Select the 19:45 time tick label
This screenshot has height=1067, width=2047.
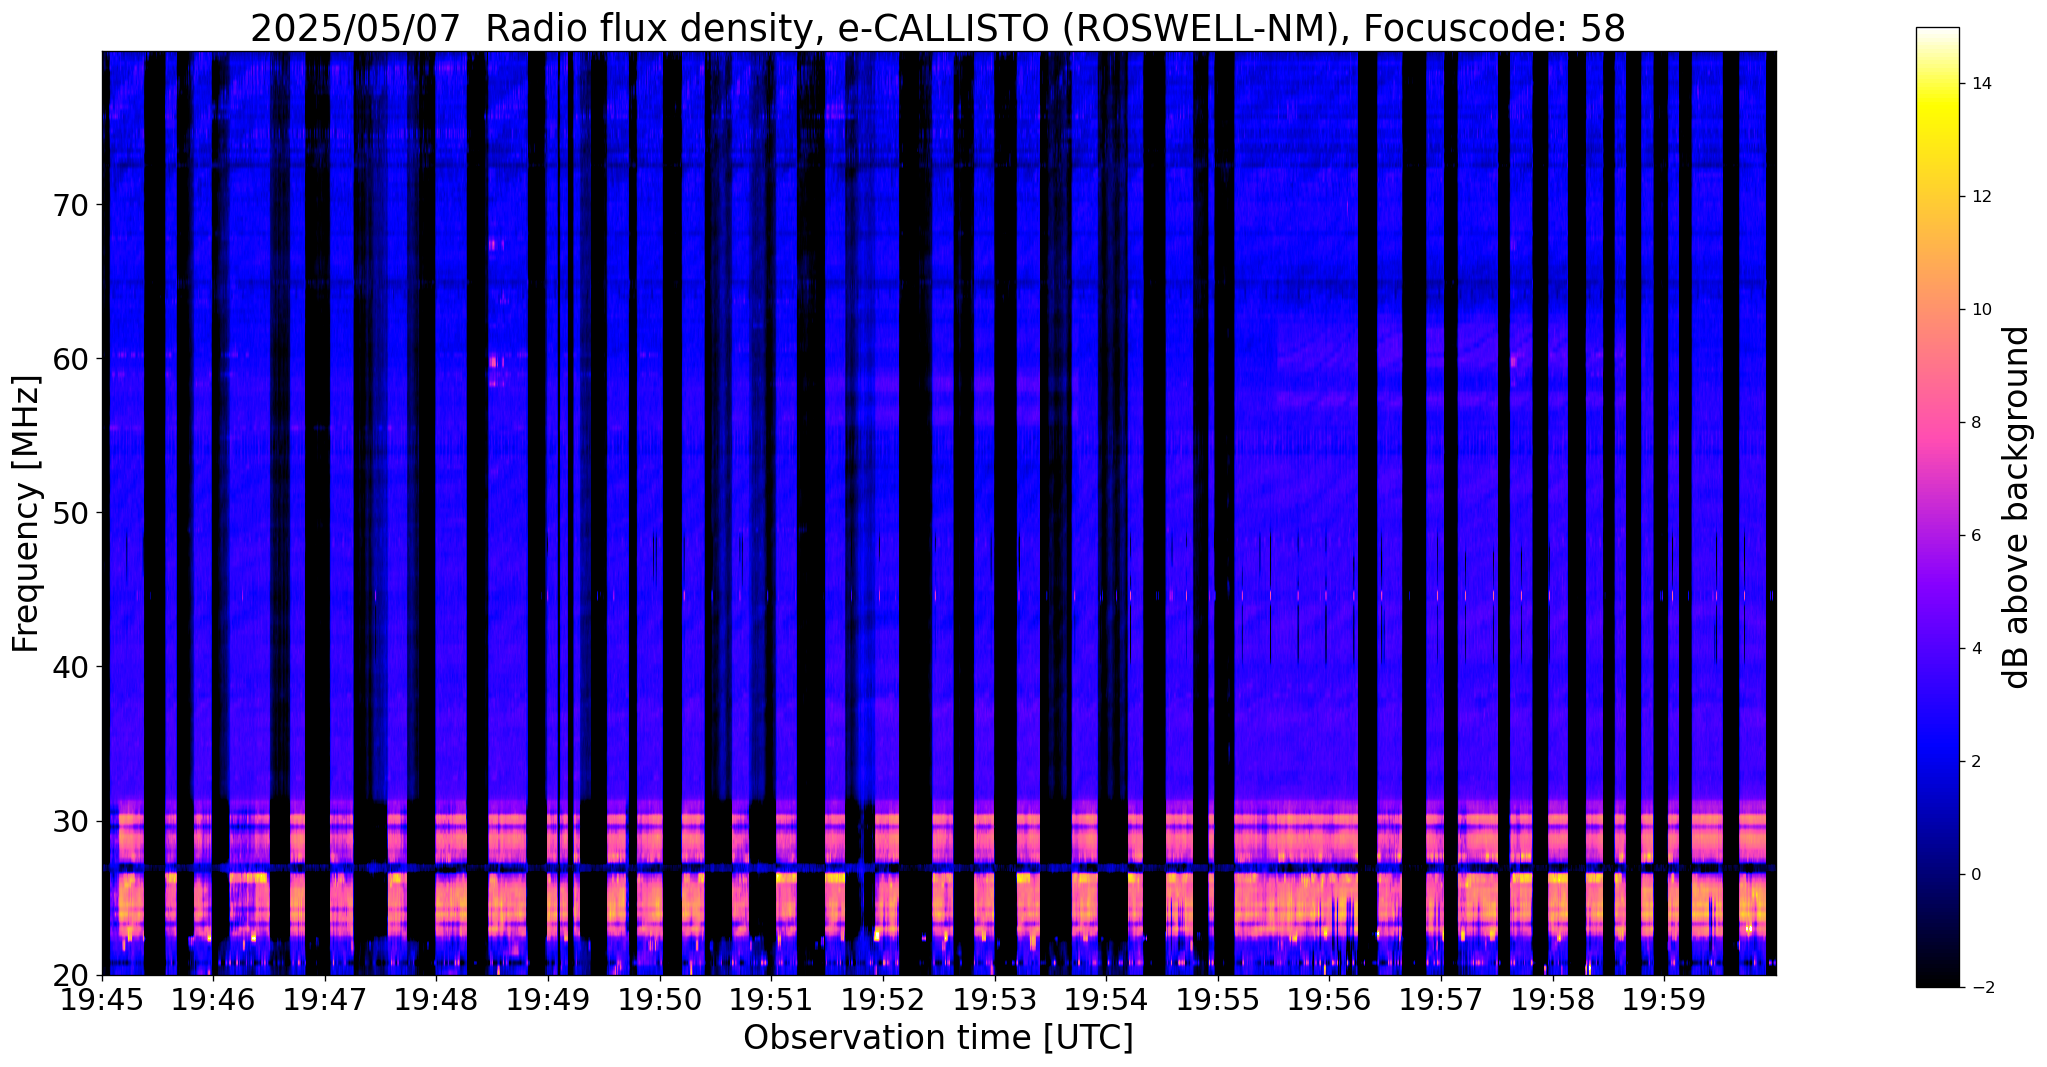click(x=102, y=999)
